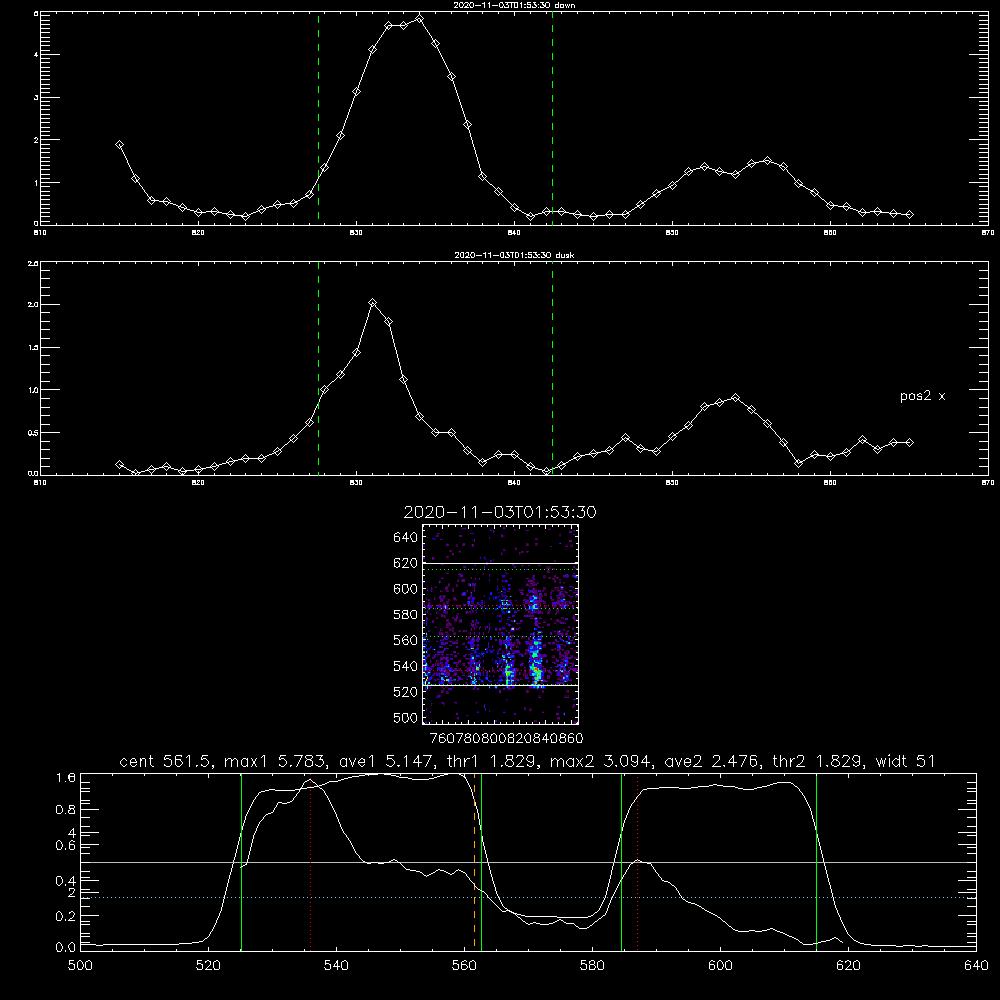Click the upper white line in the heatmap
1000x1000 pixels.
click(x=501, y=563)
